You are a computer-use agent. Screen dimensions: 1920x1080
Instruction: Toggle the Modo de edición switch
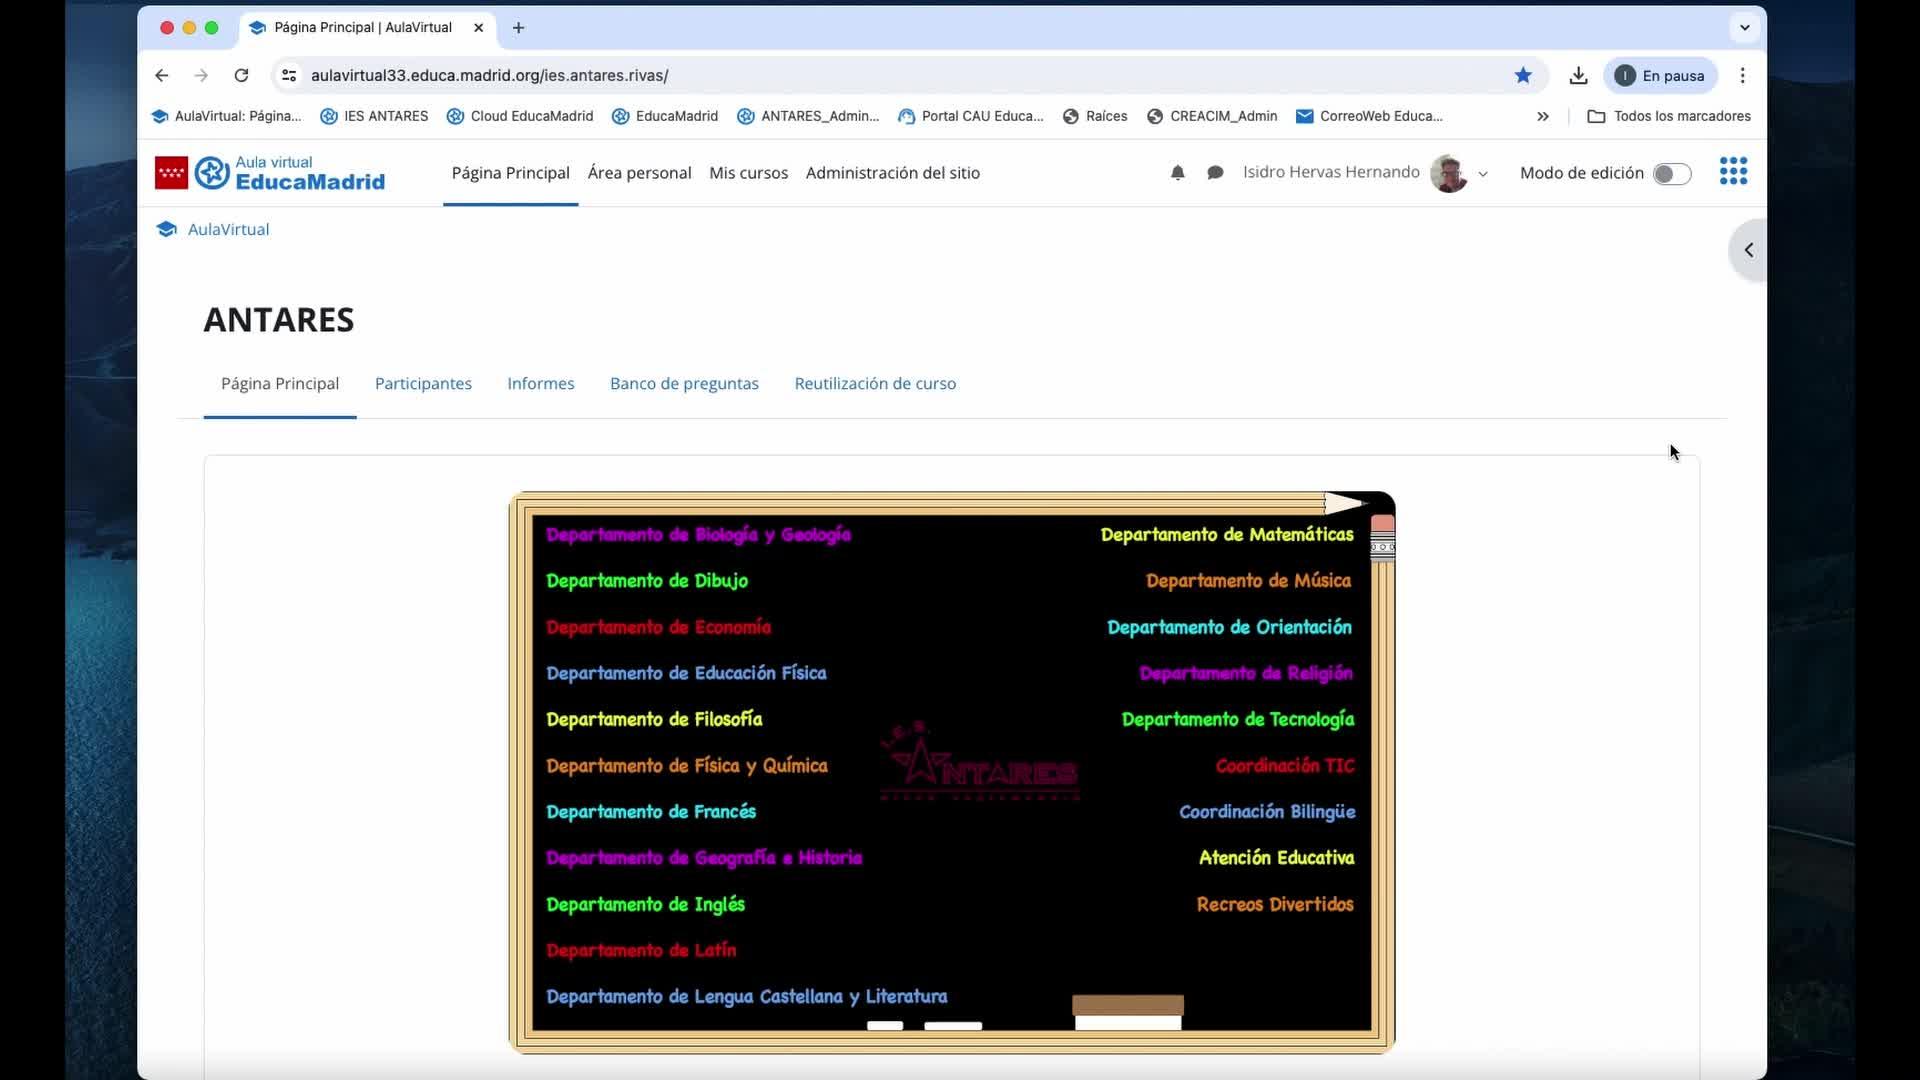click(x=1671, y=174)
